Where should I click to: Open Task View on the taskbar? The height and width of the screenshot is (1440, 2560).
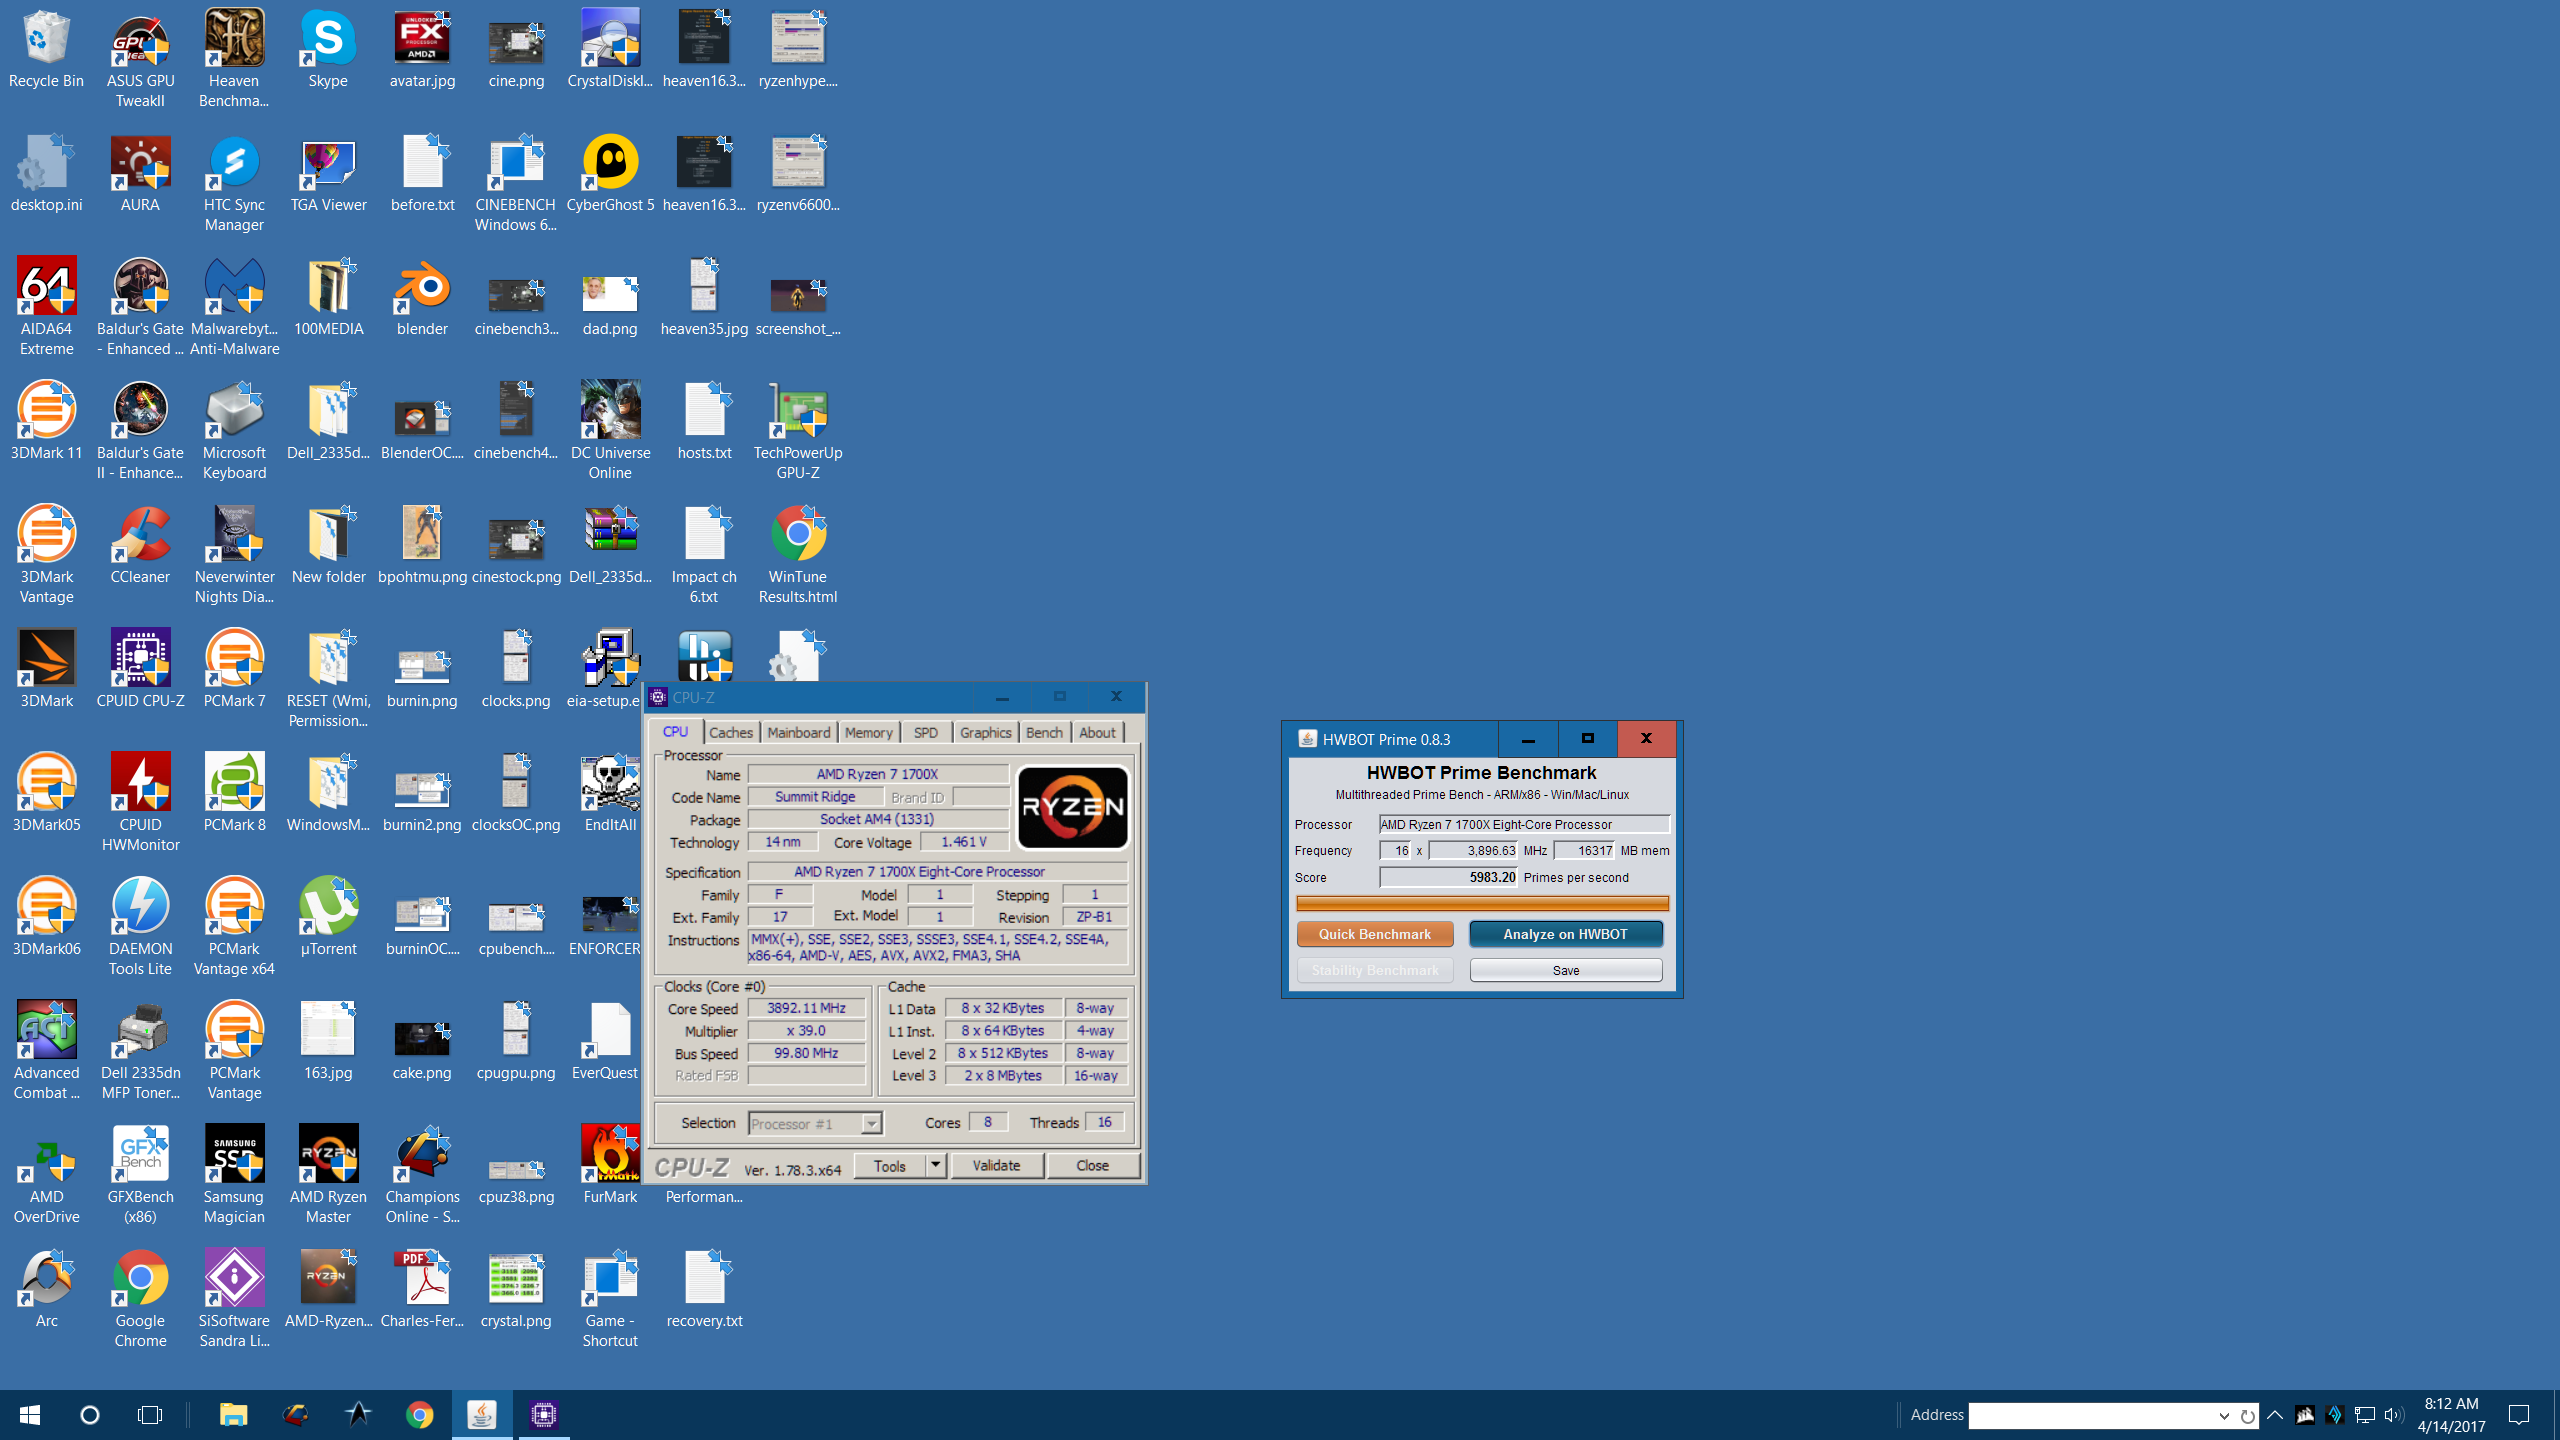click(150, 1415)
